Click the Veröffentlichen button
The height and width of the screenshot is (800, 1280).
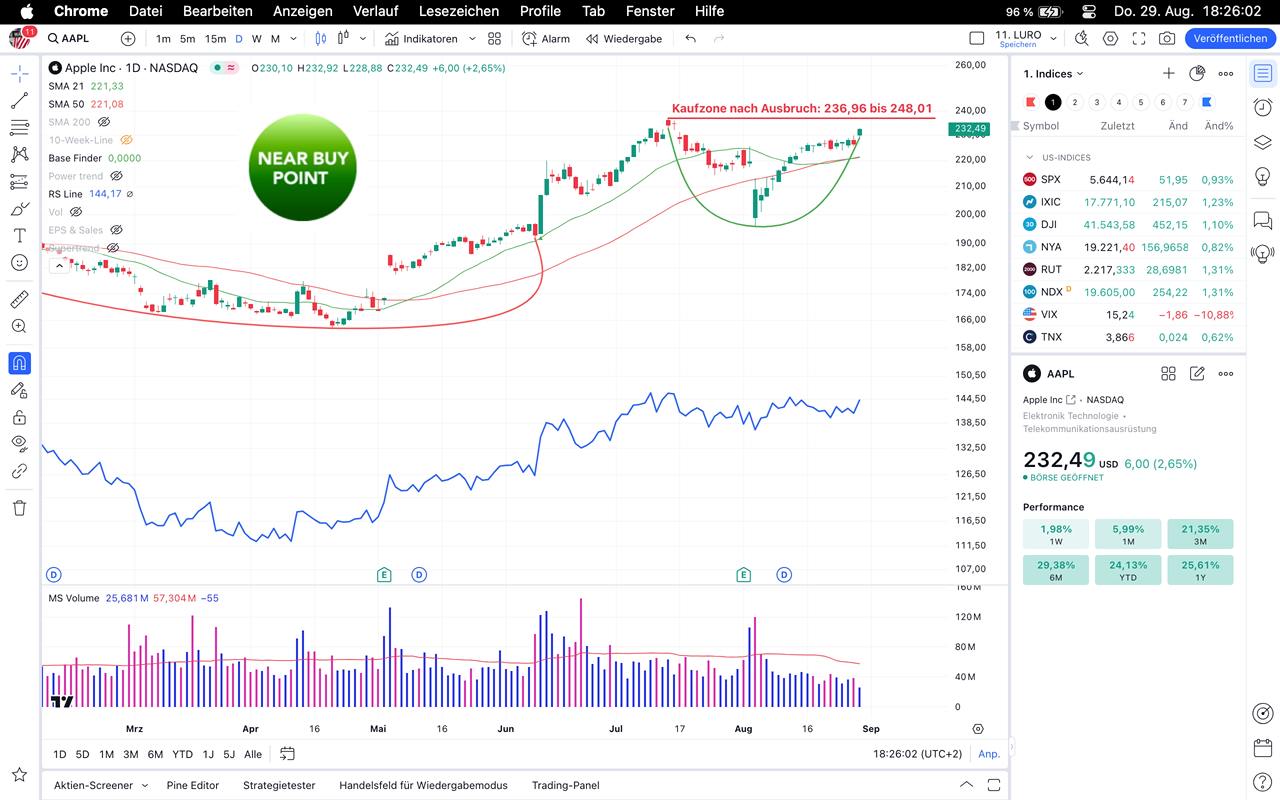click(x=1230, y=38)
